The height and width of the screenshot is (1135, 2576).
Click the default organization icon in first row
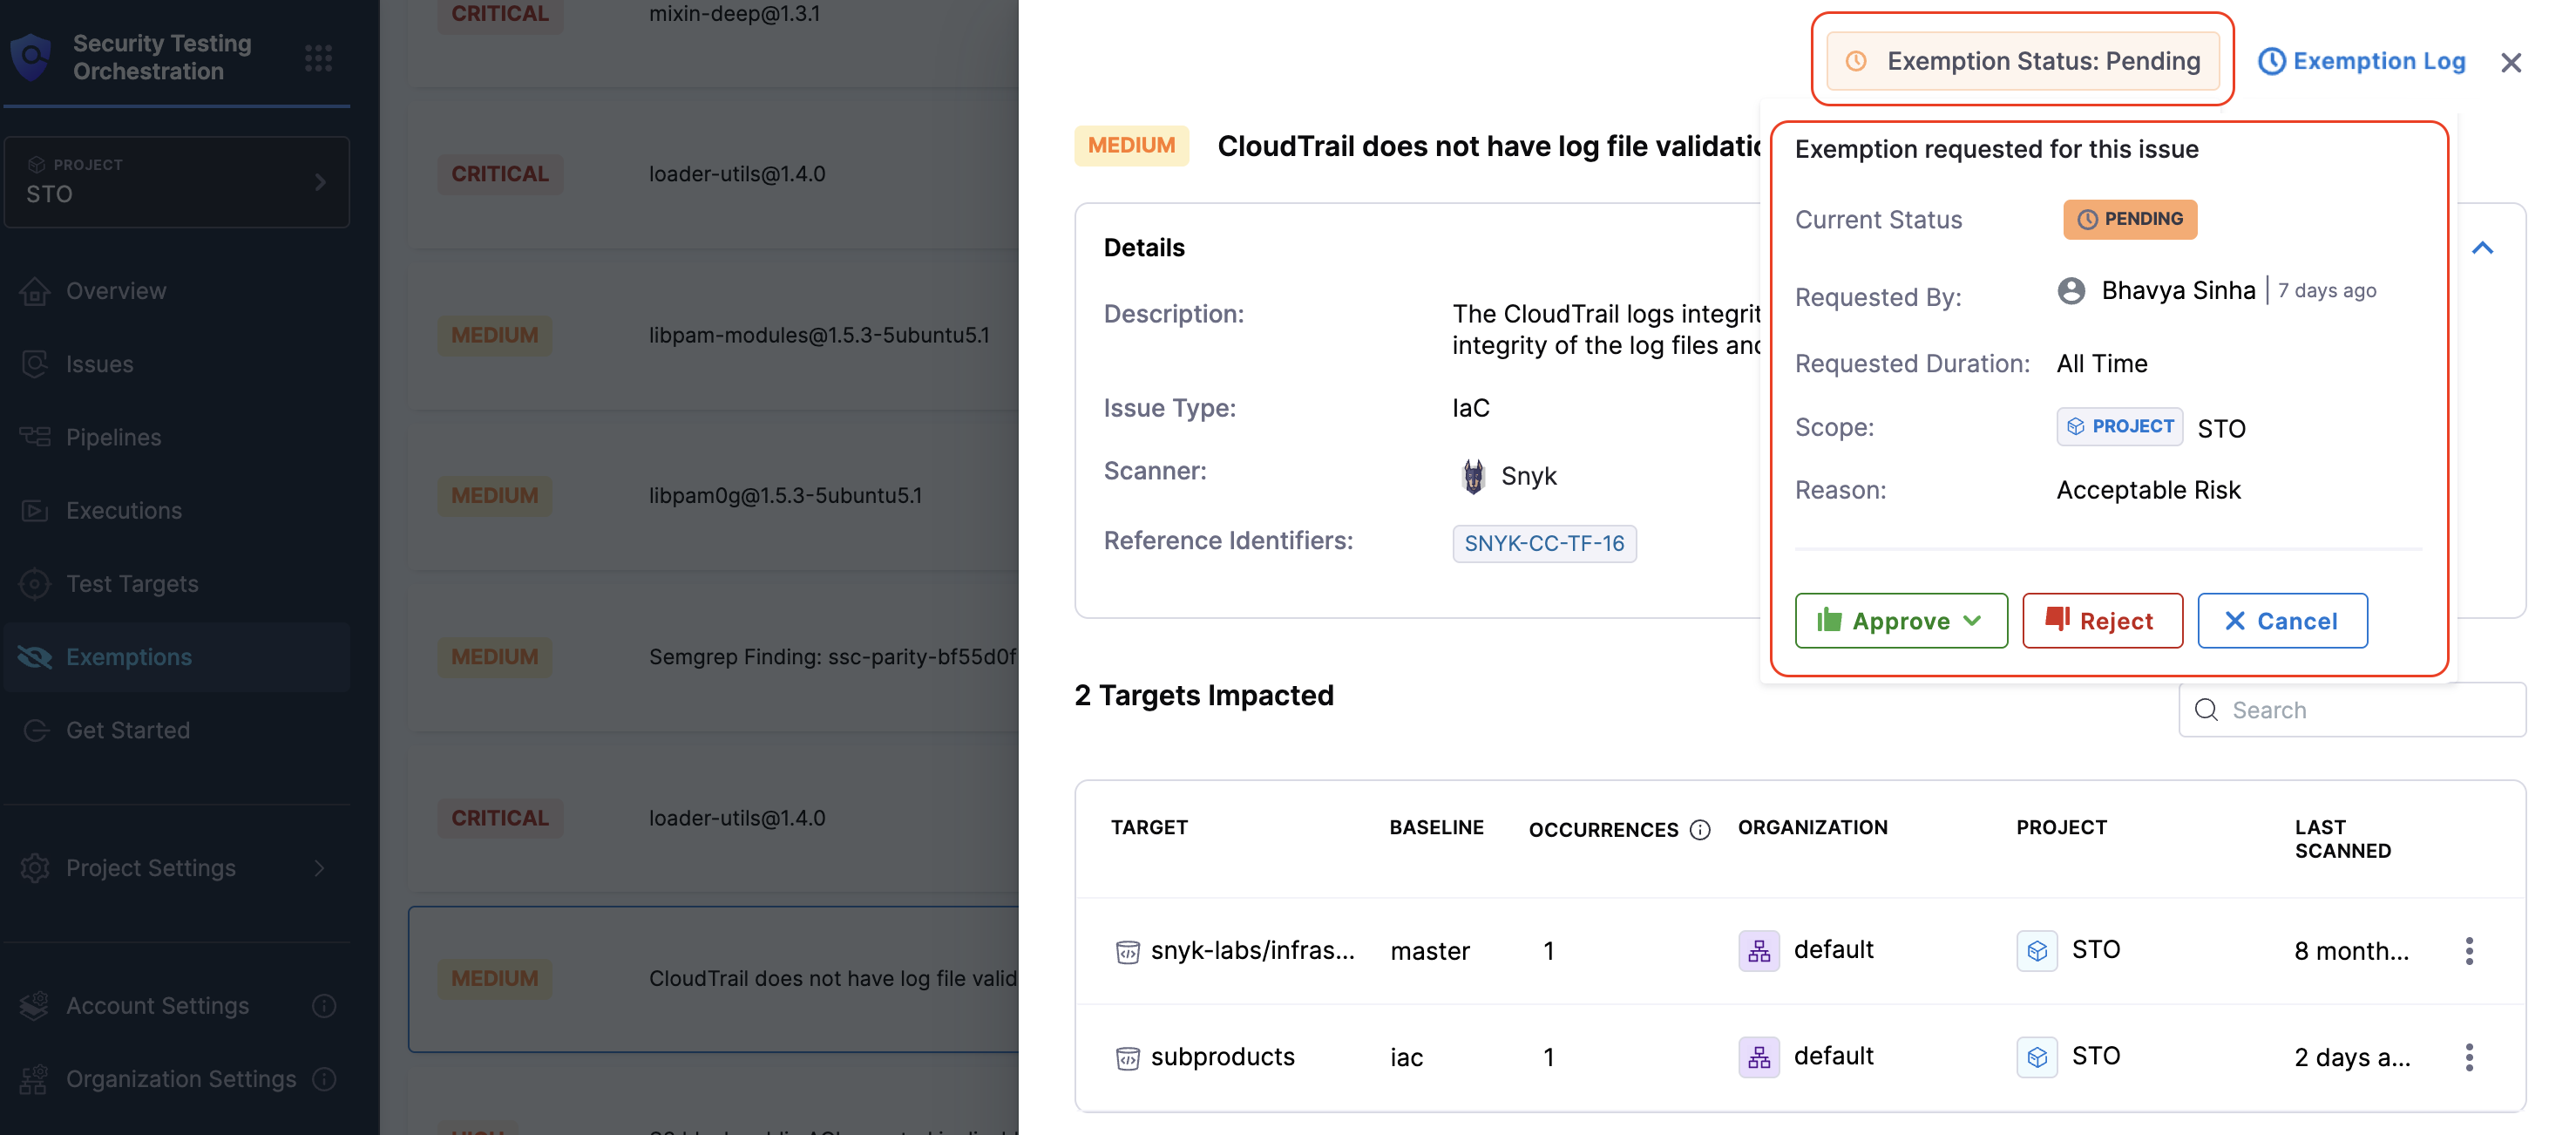[x=1759, y=950]
